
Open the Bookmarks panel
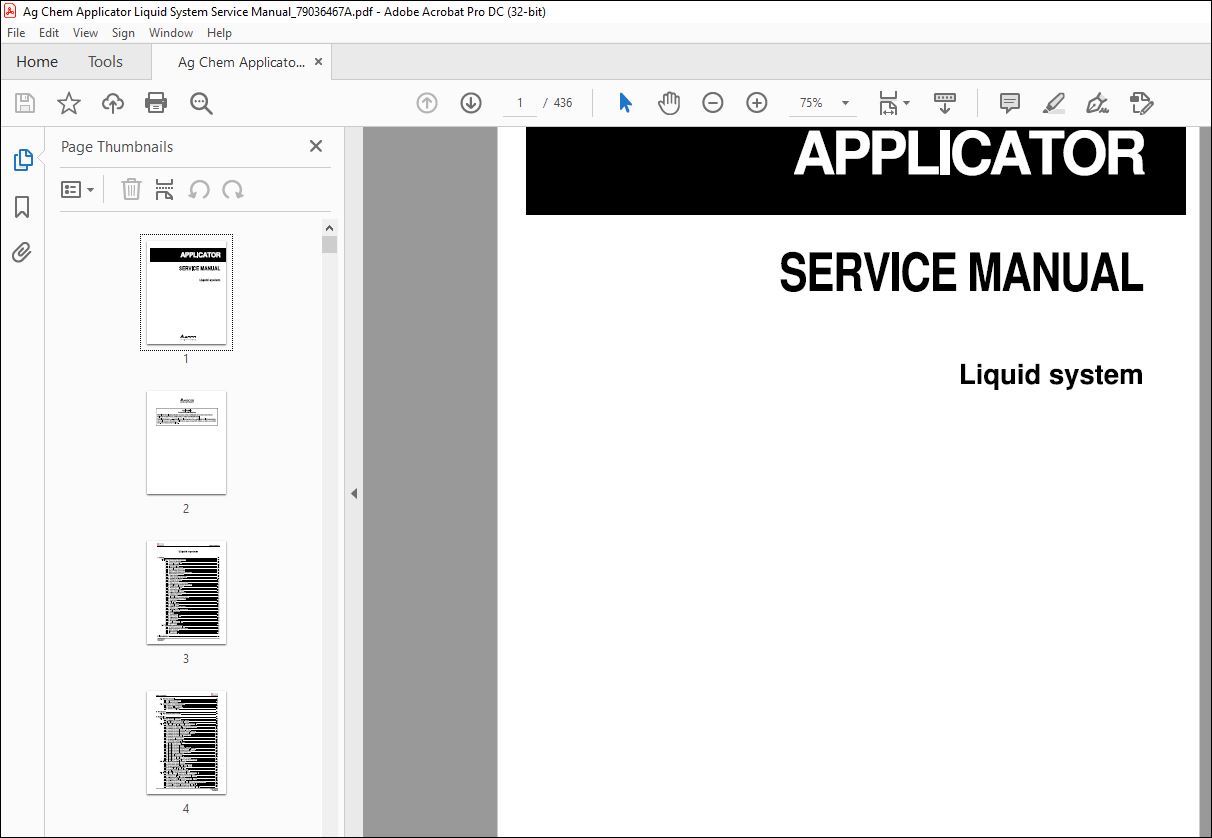22,207
